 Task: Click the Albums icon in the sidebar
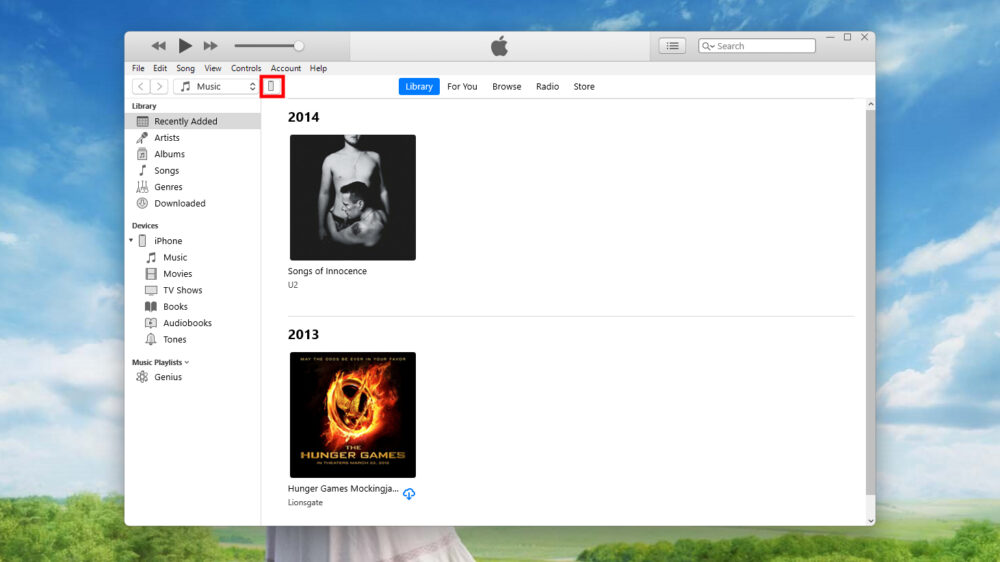(142, 154)
